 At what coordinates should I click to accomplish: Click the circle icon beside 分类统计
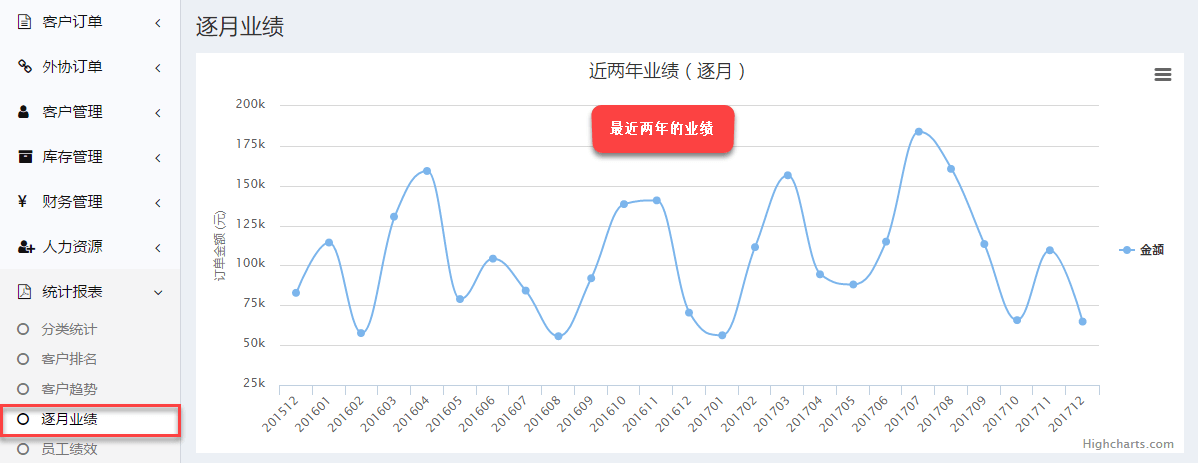click(x=23, y=329)
